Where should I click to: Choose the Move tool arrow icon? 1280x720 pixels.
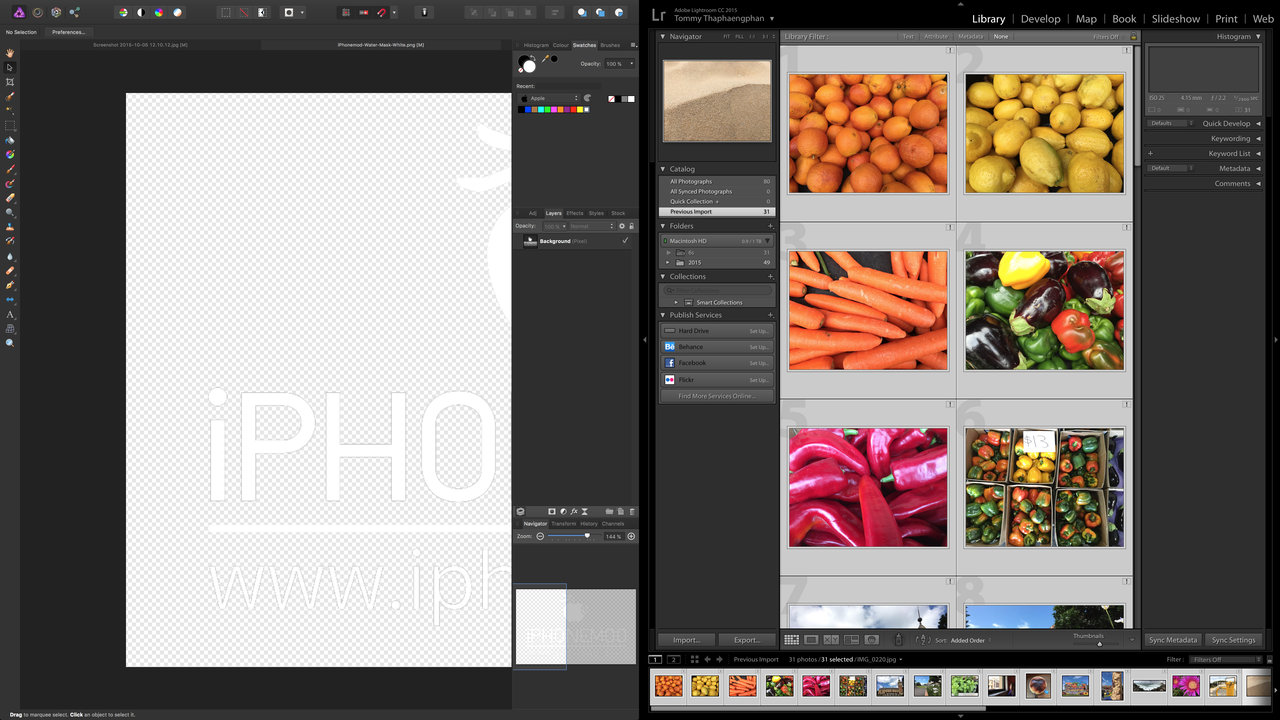point(10,67)
